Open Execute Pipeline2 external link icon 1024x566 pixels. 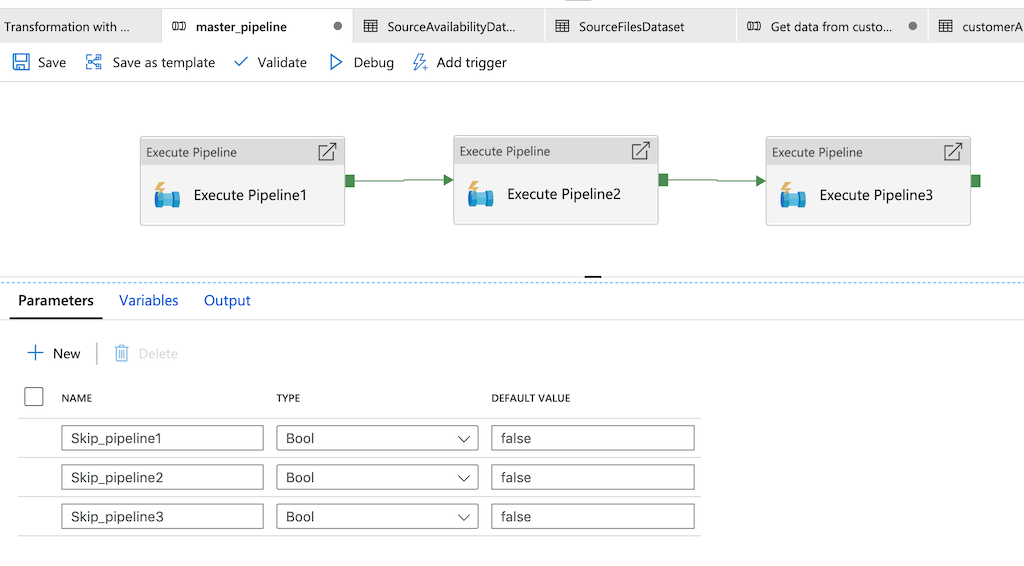click(641, 151)
